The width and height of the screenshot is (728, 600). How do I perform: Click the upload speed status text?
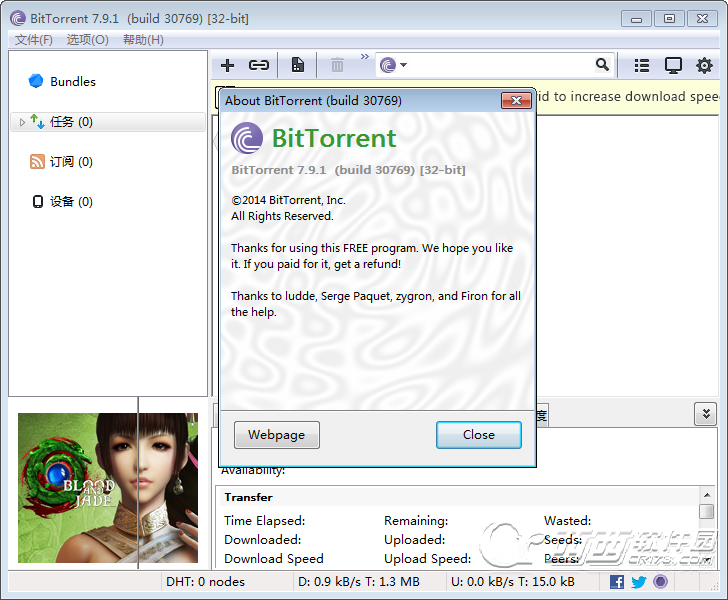(513, 581)
